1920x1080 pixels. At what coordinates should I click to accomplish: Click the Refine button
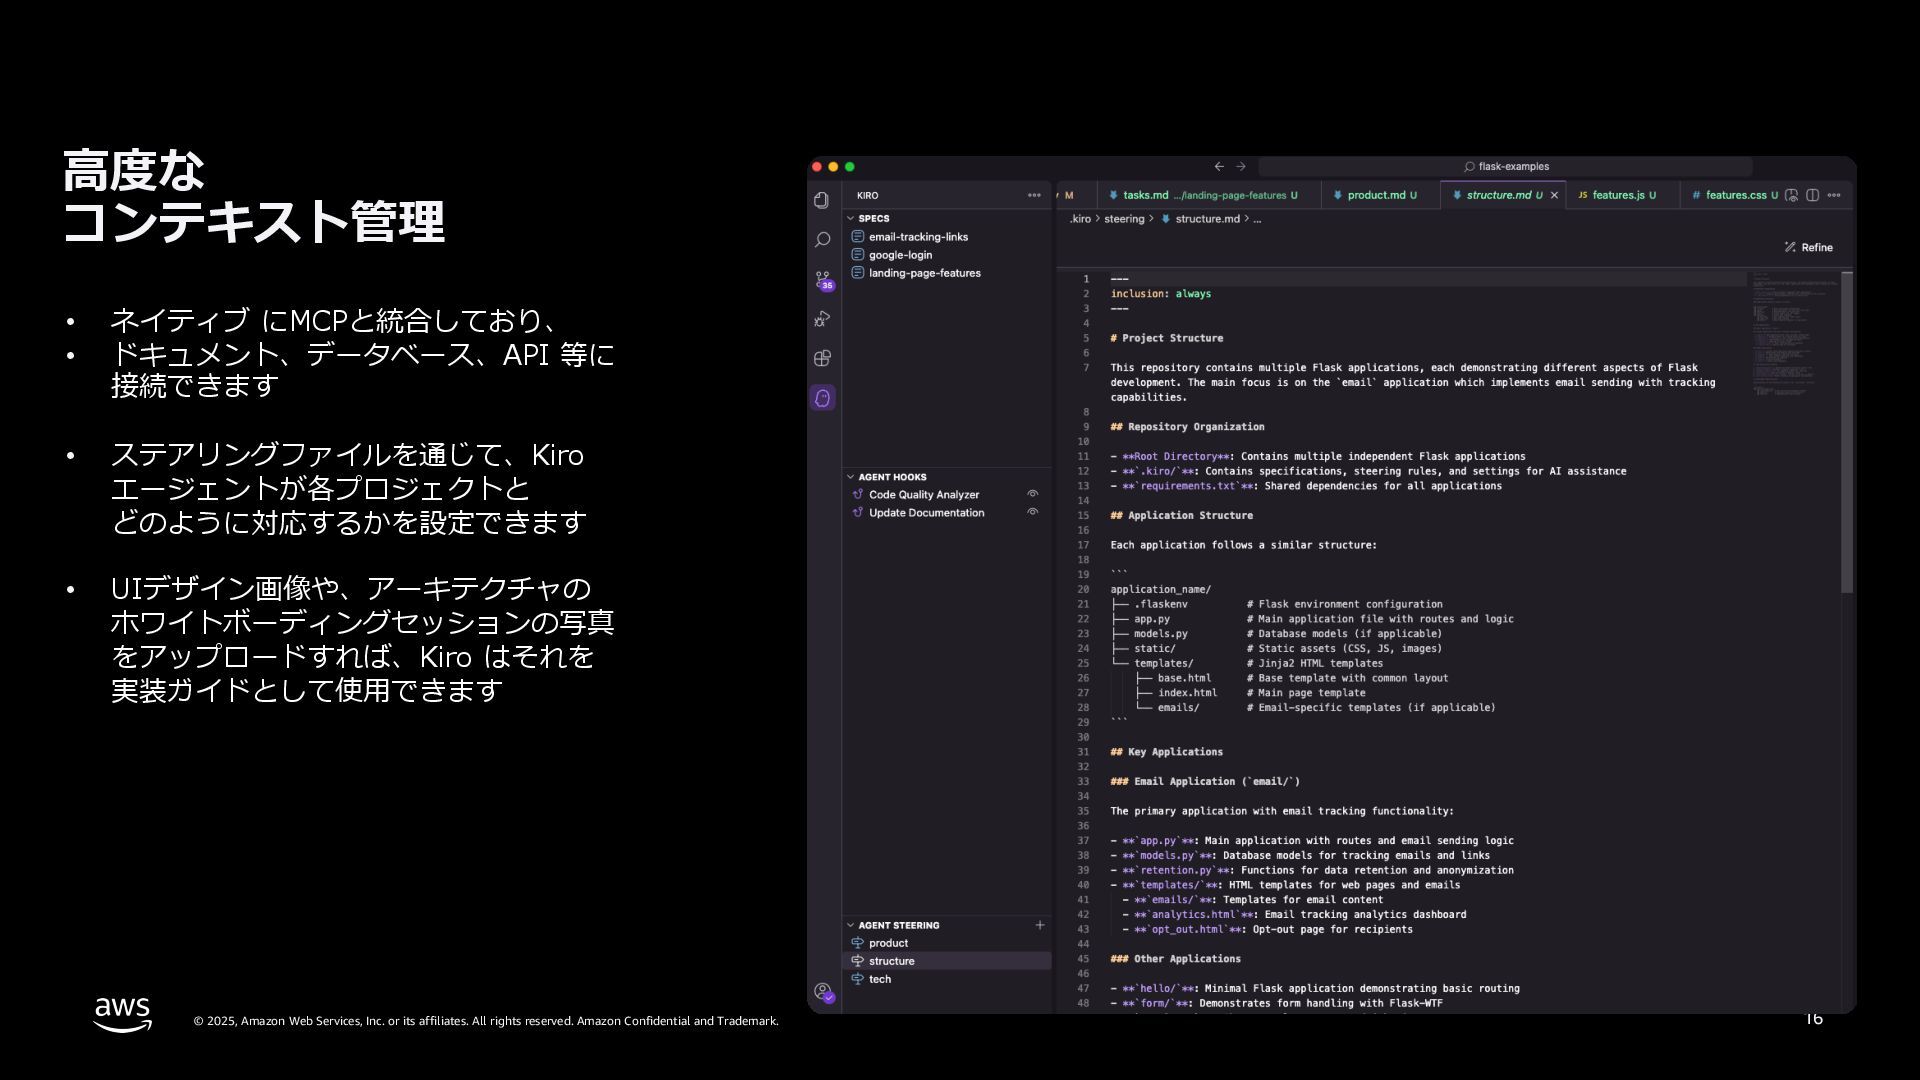[x=1808, y=248]
